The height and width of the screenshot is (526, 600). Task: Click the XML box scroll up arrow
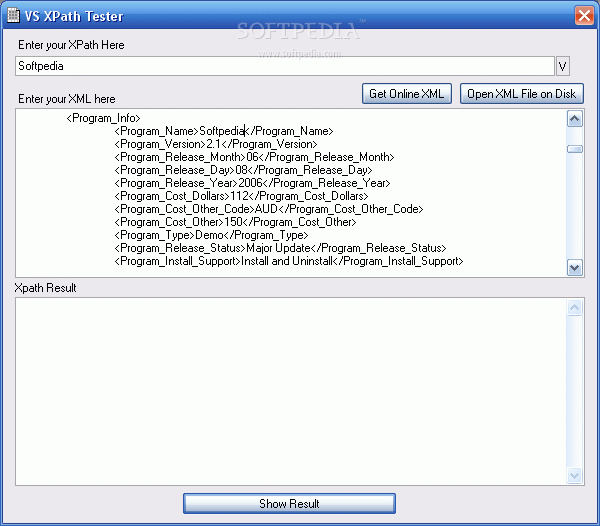574,119
